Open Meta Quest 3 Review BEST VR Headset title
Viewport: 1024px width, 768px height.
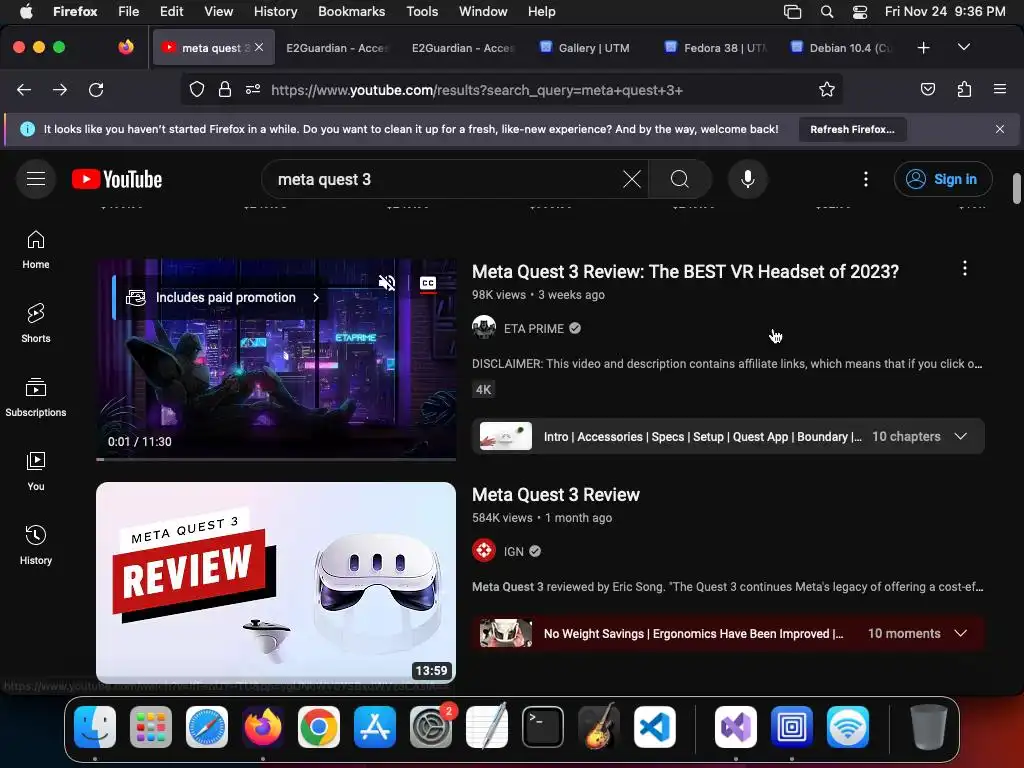[685, 272]
